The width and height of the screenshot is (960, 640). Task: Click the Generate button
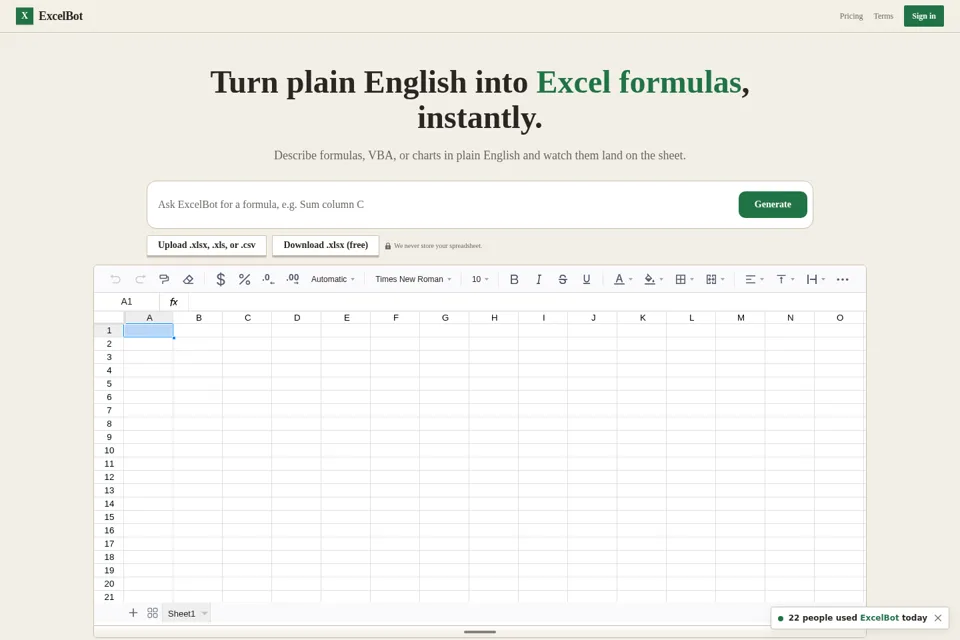point(773,205)
